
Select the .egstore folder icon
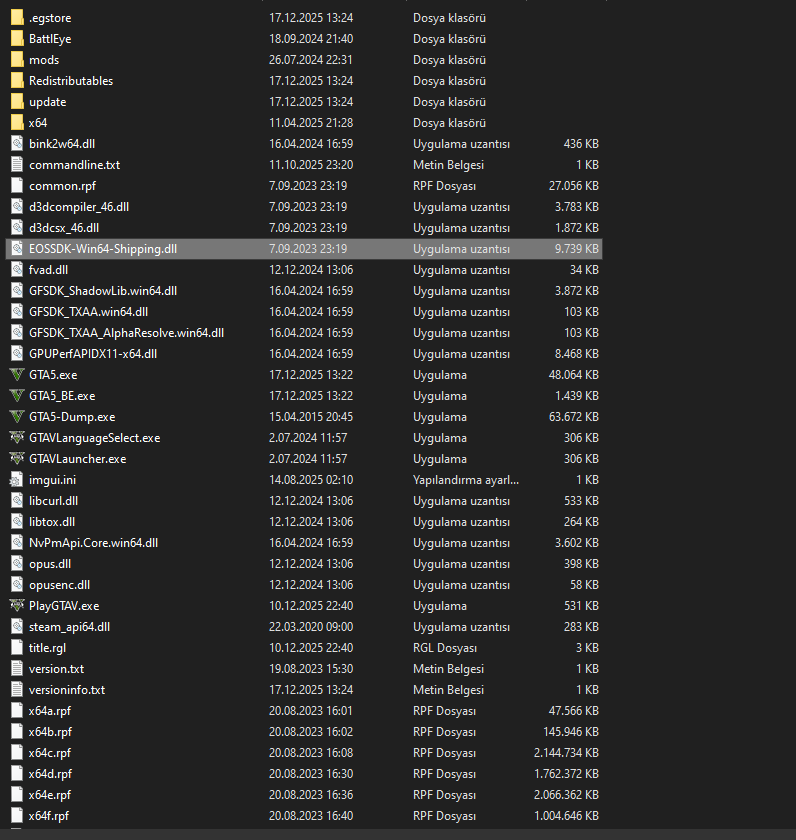(x=17, y=18)
